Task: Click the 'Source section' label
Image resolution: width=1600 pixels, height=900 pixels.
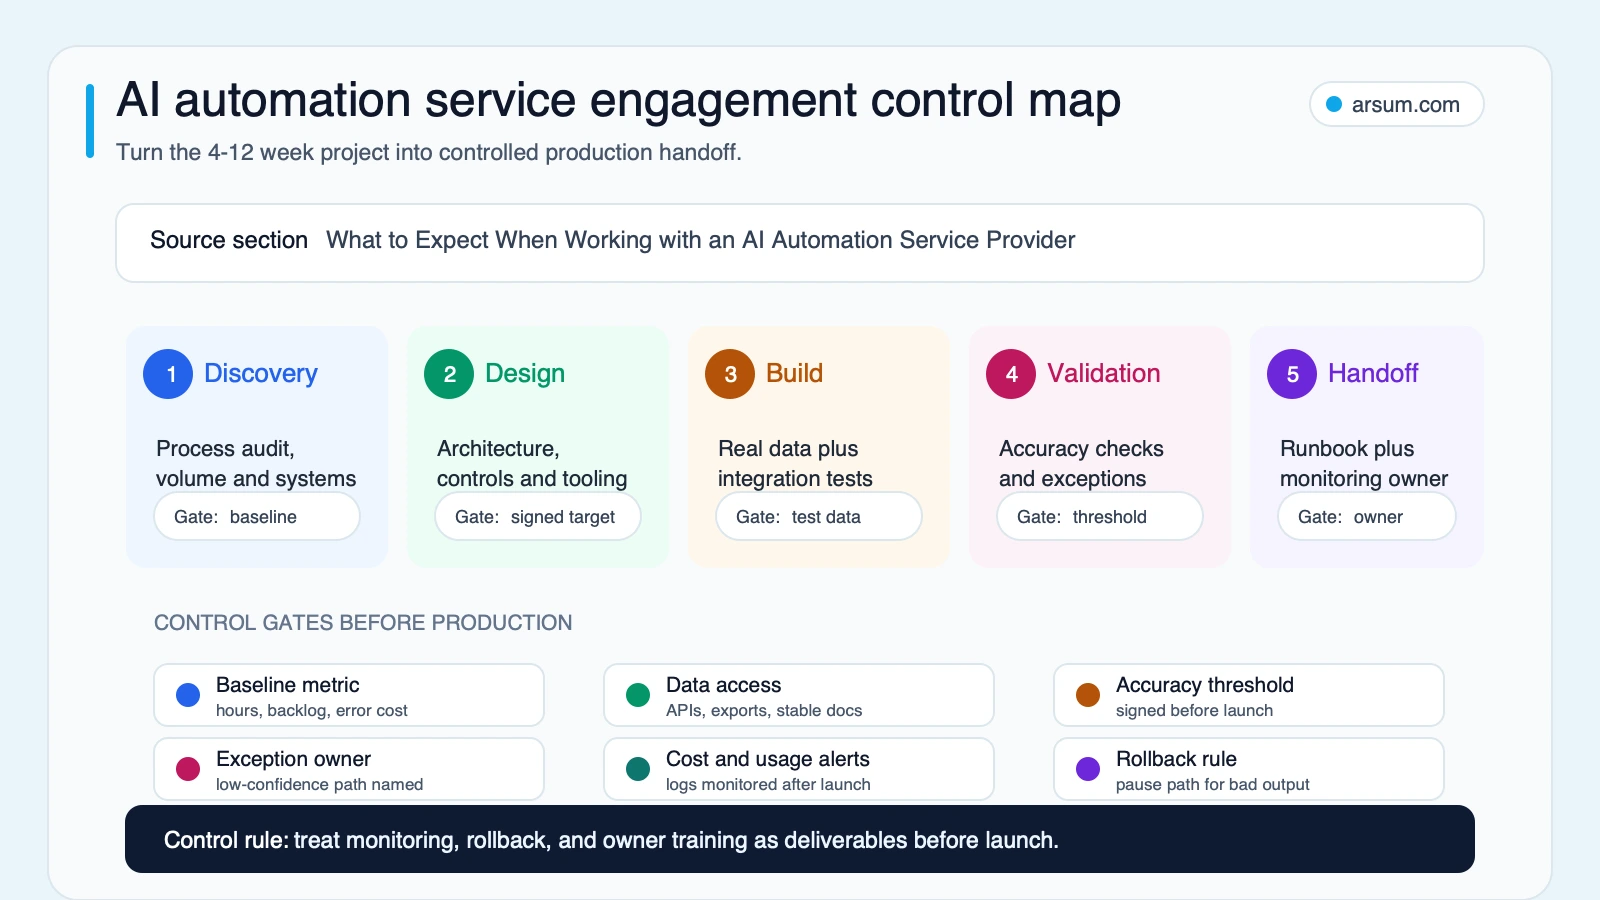Action: pyautogui.click(x=229, y=240)
